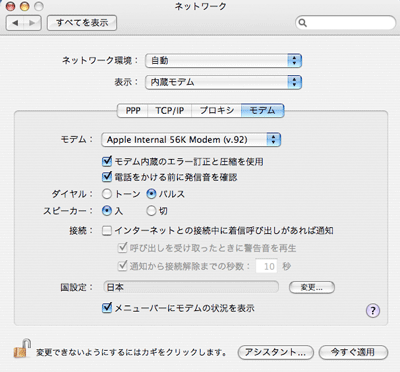Switch to the TCP/IP tab
400x372 pixels.
pyautogui.click(x=170, y=110)
